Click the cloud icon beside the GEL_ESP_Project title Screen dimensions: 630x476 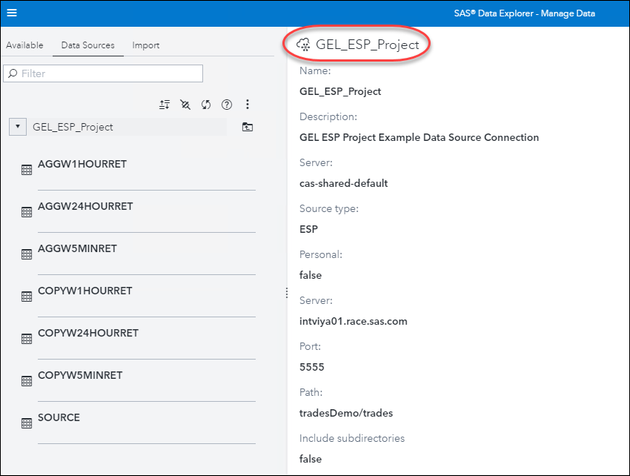[303, 44]
